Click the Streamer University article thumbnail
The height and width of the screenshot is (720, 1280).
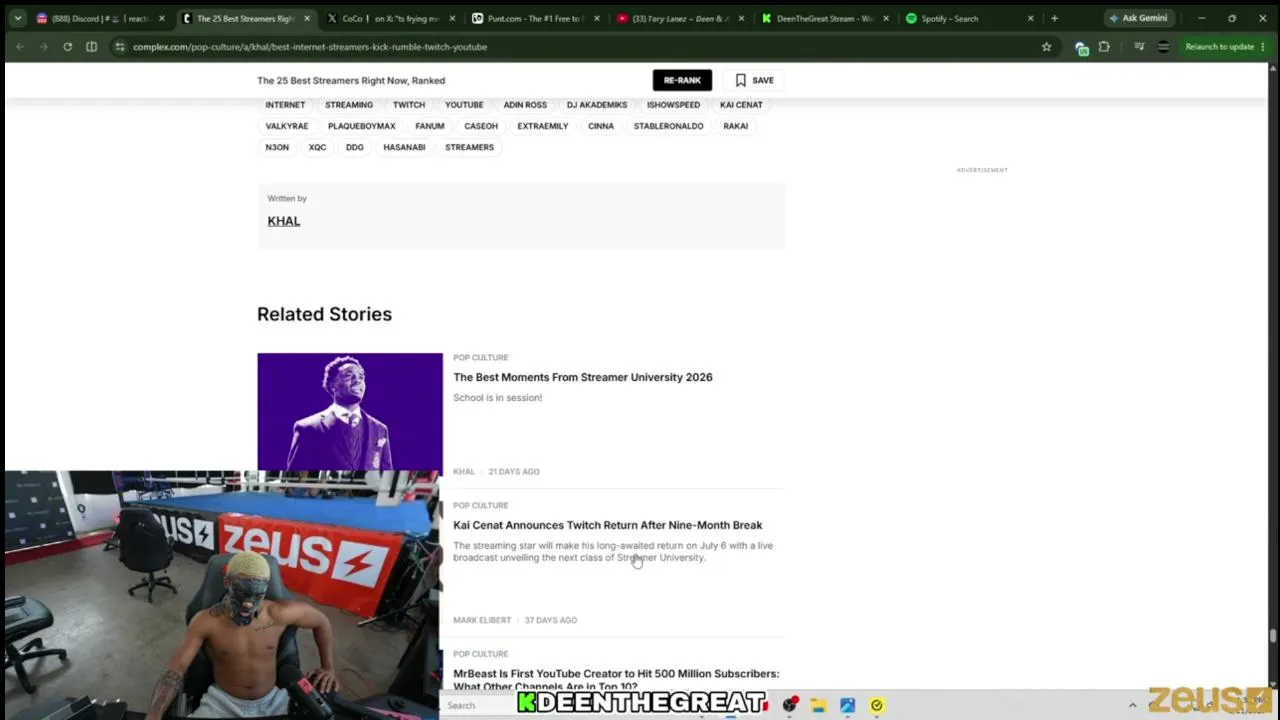(x=350, y=411)
